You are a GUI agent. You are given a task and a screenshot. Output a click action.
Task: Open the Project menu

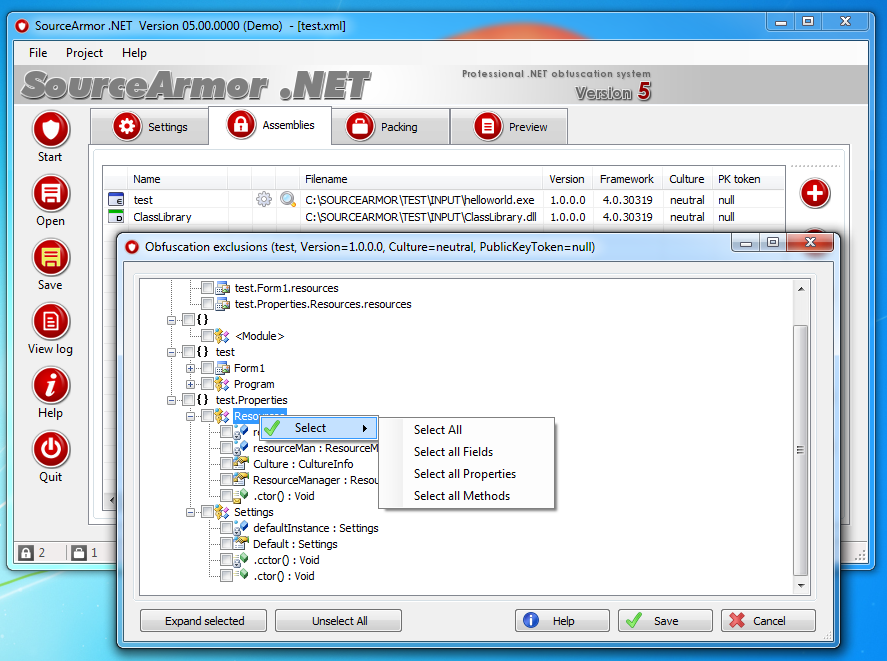point(84,53)
